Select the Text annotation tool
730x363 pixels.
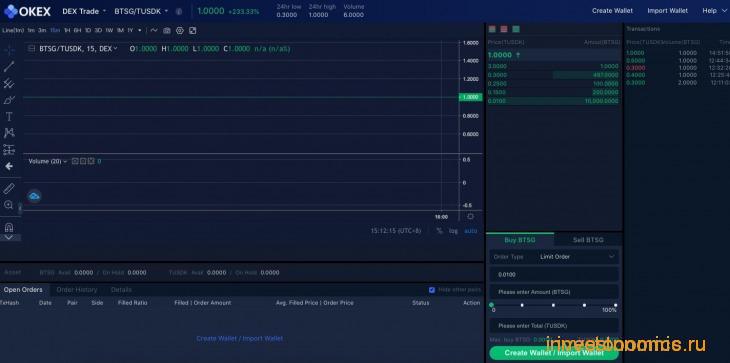9,116
